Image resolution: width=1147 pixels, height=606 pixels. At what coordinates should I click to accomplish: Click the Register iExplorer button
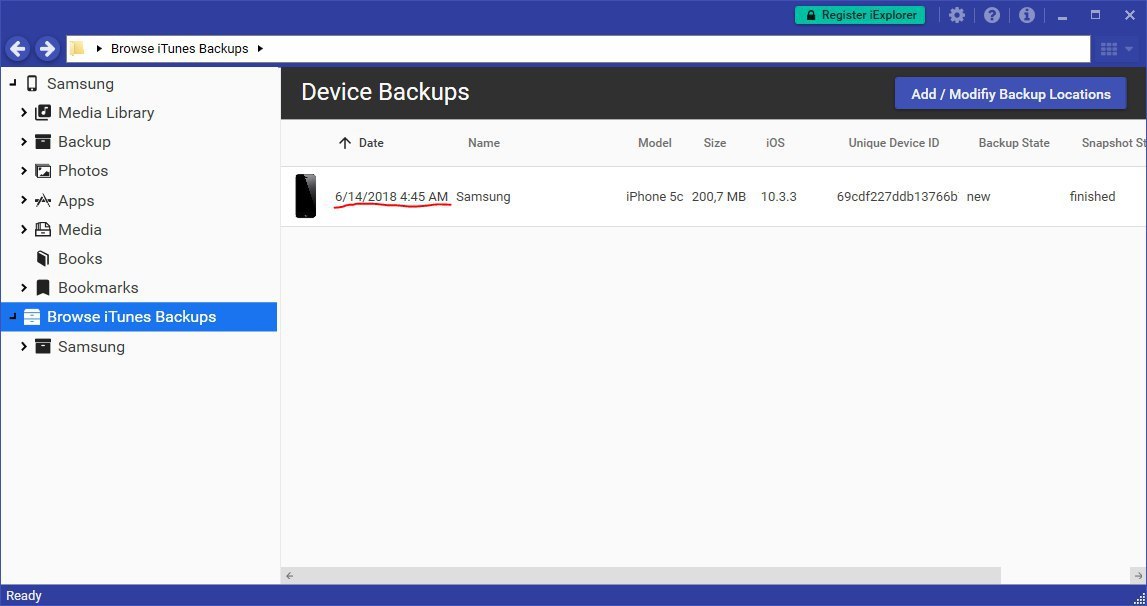(x=859, y=15)
